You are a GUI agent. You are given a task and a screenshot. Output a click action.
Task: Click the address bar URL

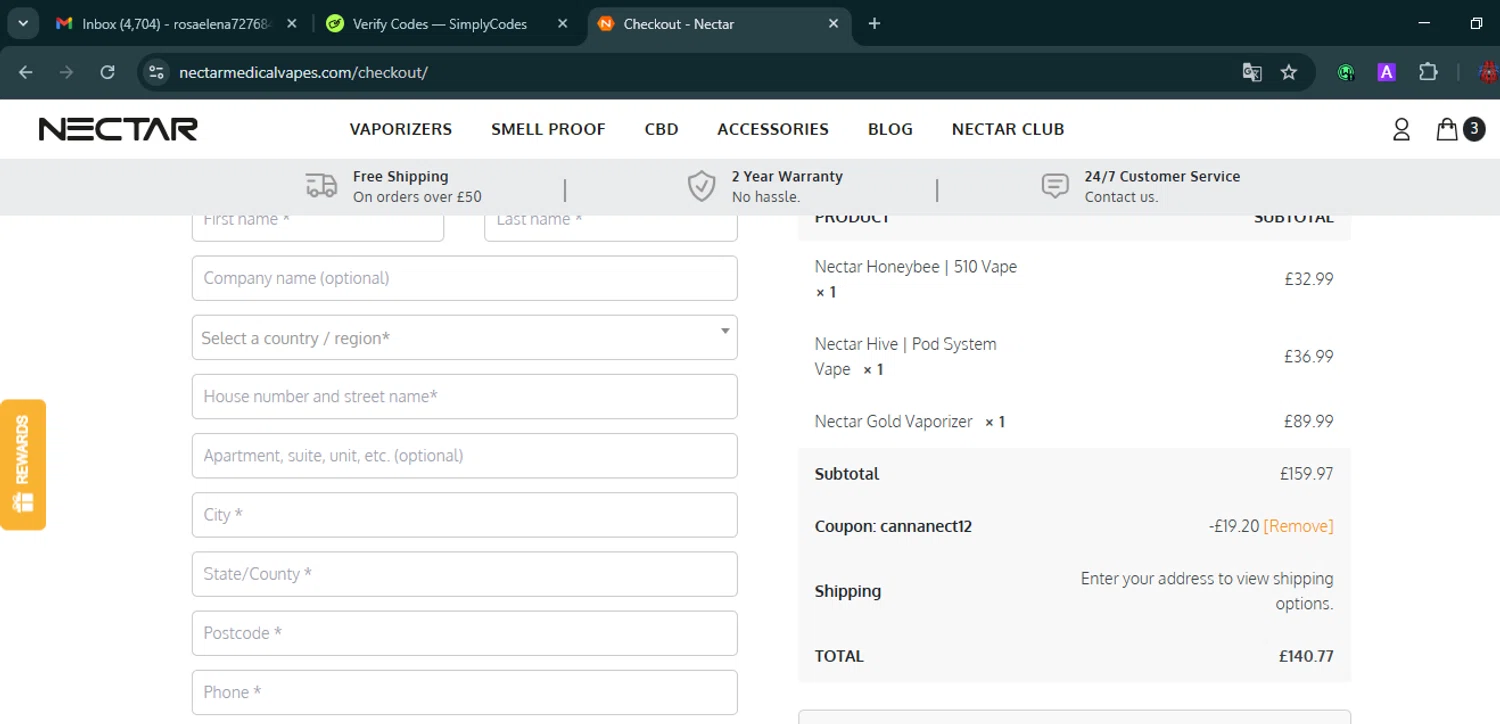click(x=303, y=72)
